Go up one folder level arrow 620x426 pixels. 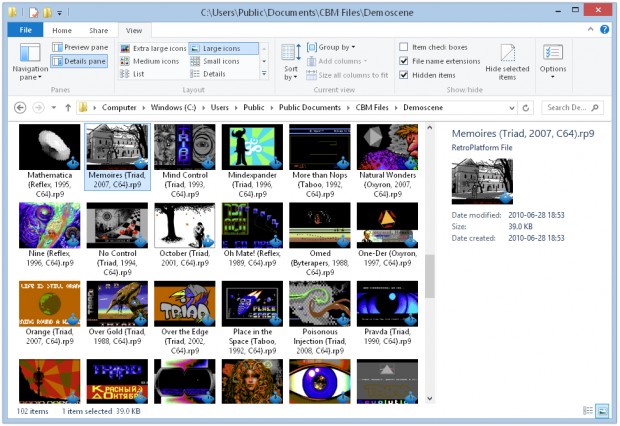point(68,108)
